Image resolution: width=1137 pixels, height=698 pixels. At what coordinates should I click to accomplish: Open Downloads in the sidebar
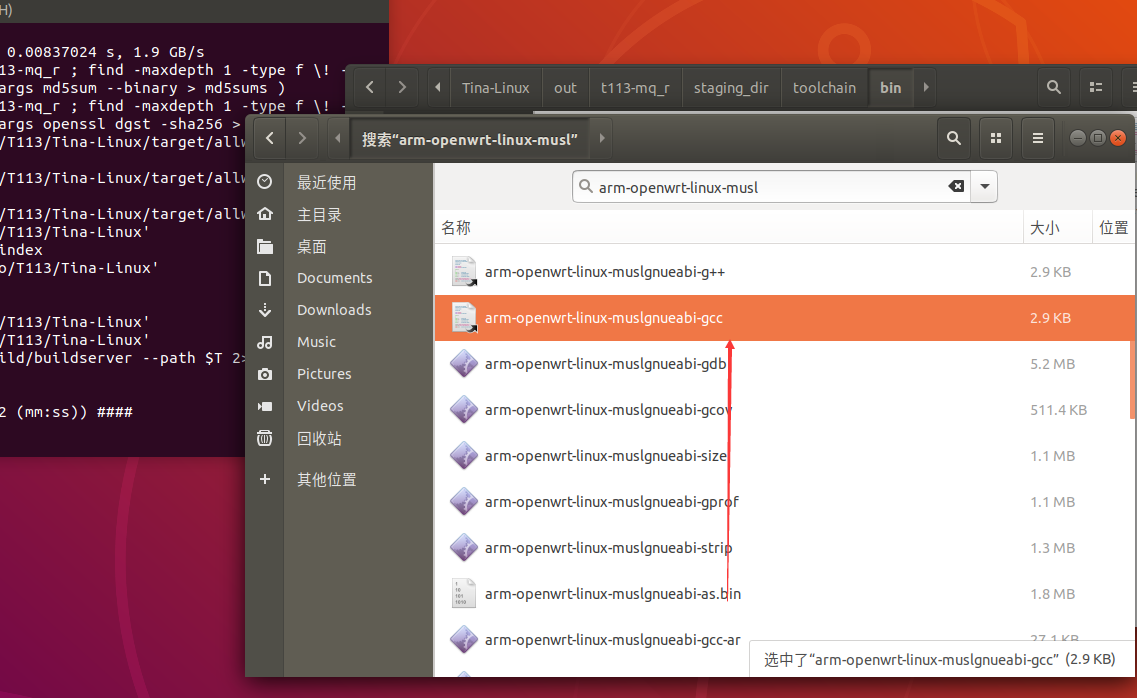(x=334, y=310)
